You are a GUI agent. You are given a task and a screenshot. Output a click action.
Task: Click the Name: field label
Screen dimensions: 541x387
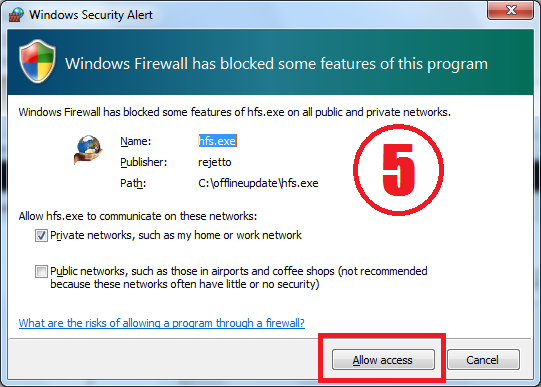click(x=136, y=141)
